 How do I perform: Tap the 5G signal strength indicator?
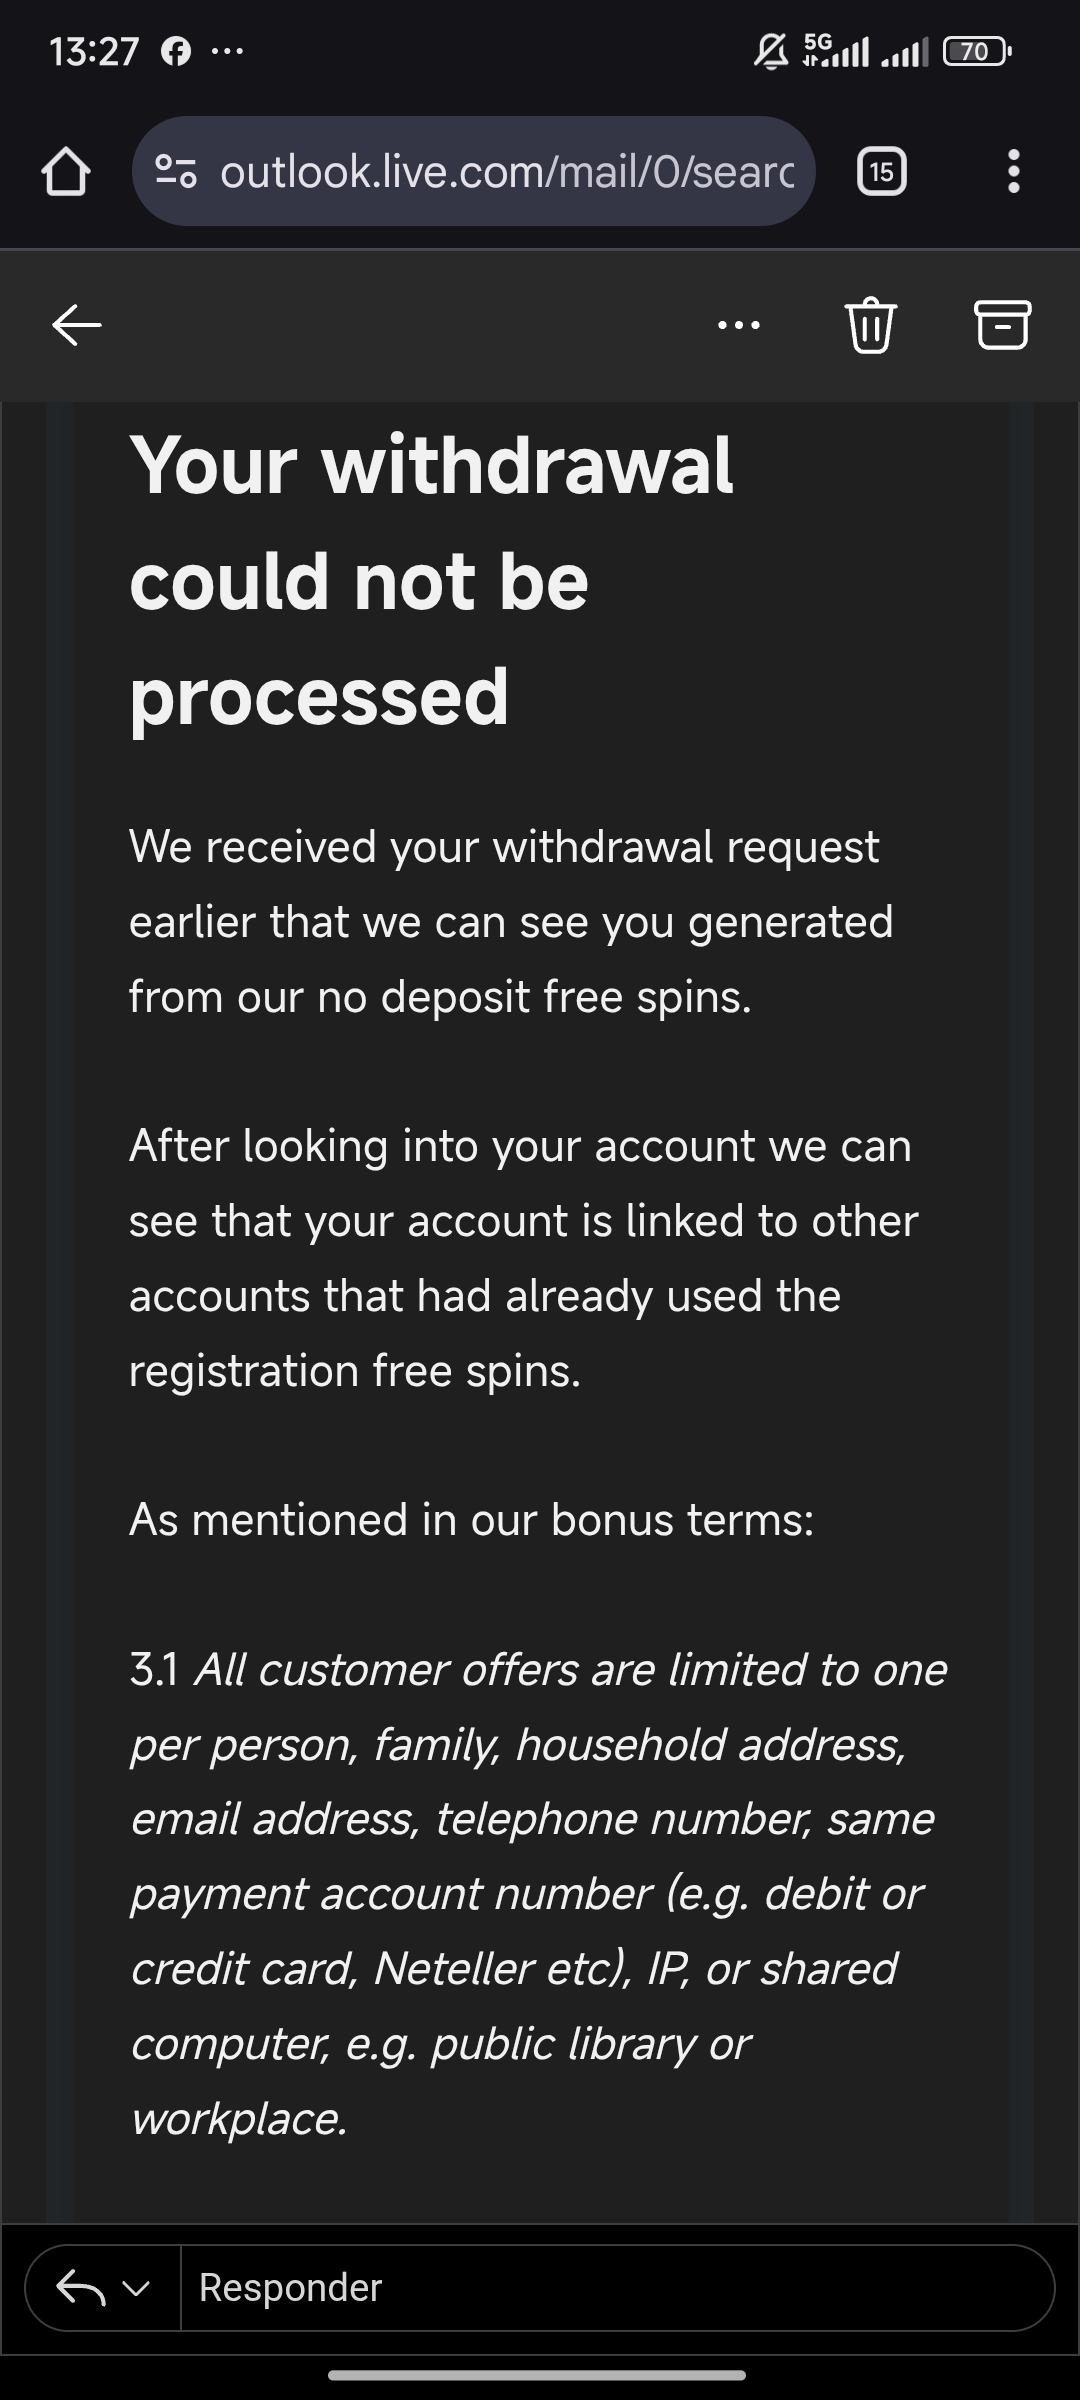point(836,50)
